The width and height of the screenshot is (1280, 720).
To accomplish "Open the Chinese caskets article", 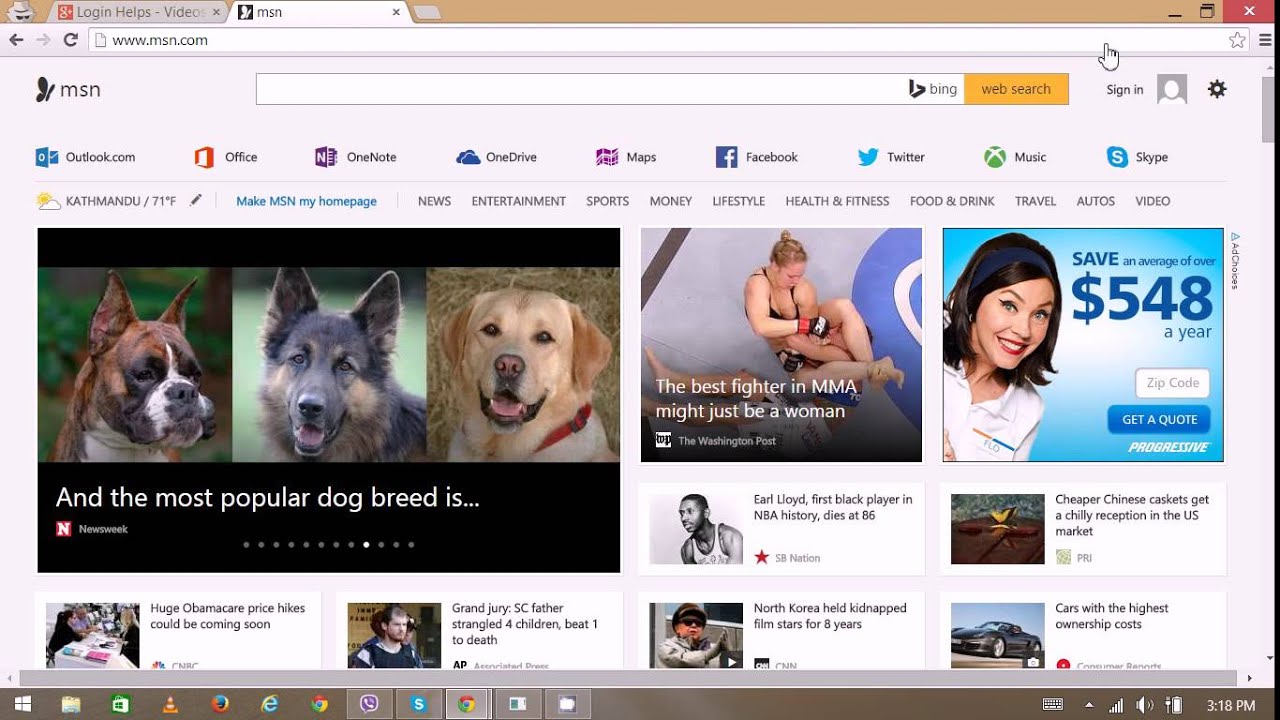I will tap(1132, 515).
